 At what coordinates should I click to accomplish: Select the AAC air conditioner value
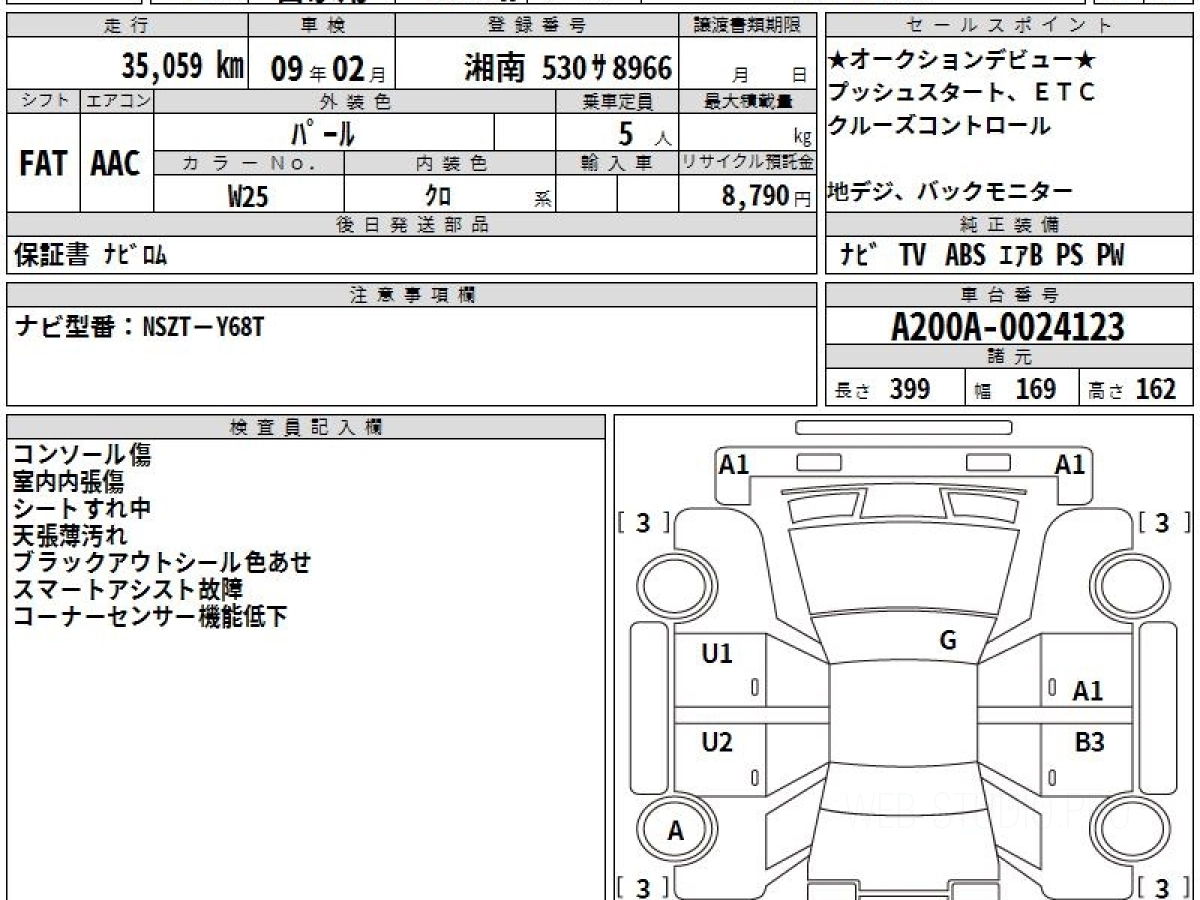click(116, 163)
